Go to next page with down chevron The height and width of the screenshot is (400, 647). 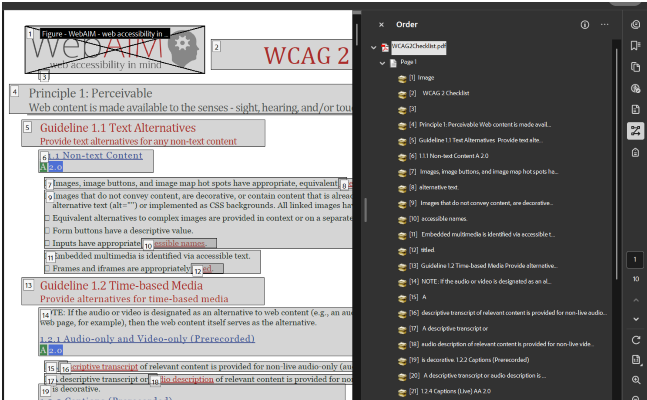click(x=636, y=319)
